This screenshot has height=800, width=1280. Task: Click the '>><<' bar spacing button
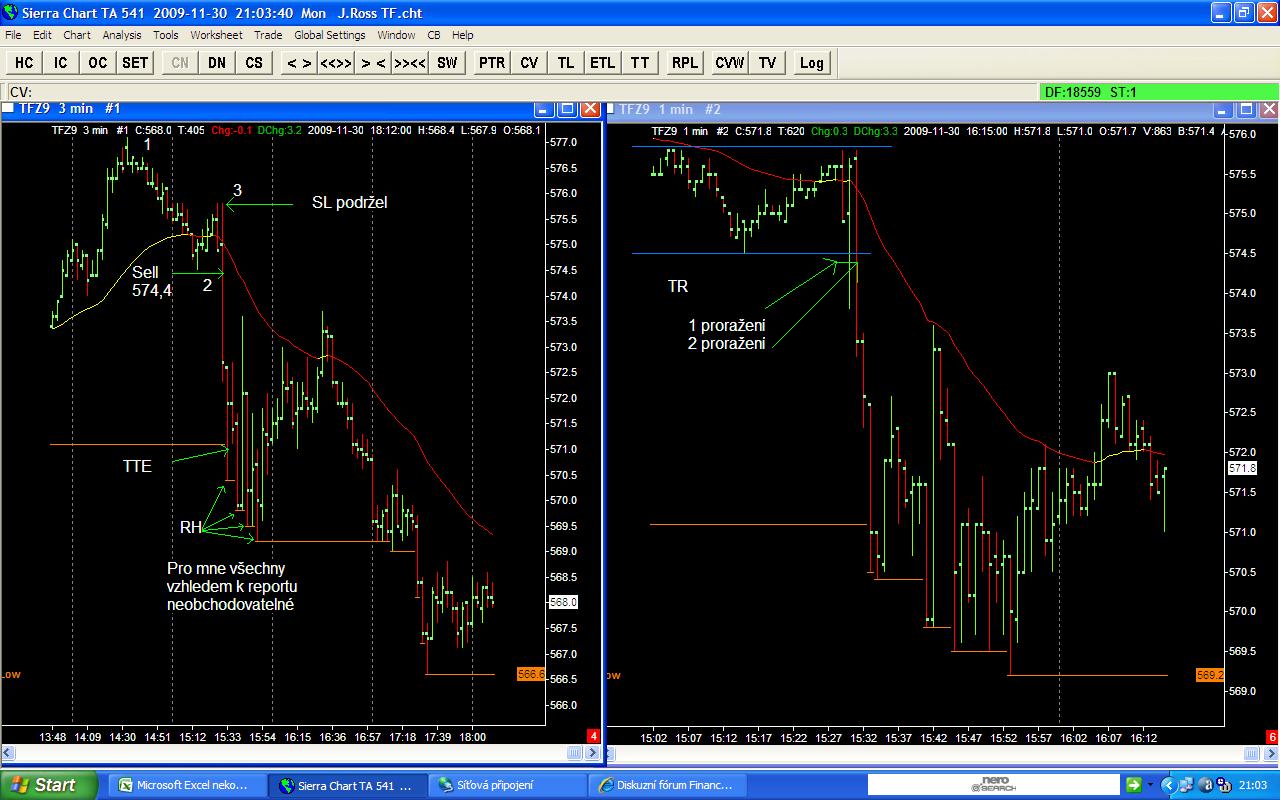(410, 63)
